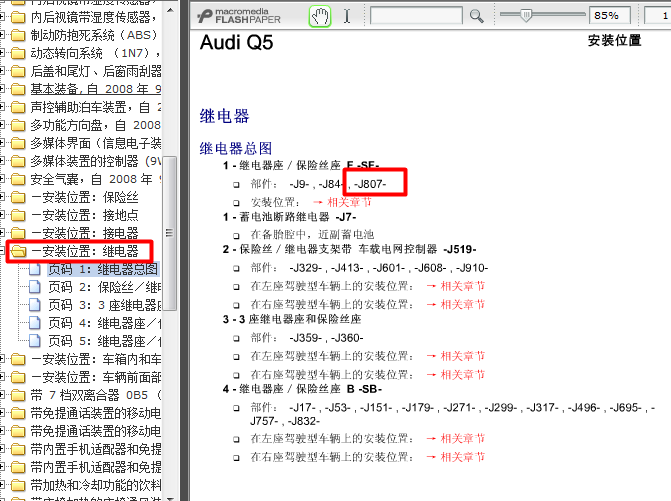The width and height of the screenshot is (671, 501).
Task: Click the Macromedia FlashPaper logo
Action: pos(239,16)
